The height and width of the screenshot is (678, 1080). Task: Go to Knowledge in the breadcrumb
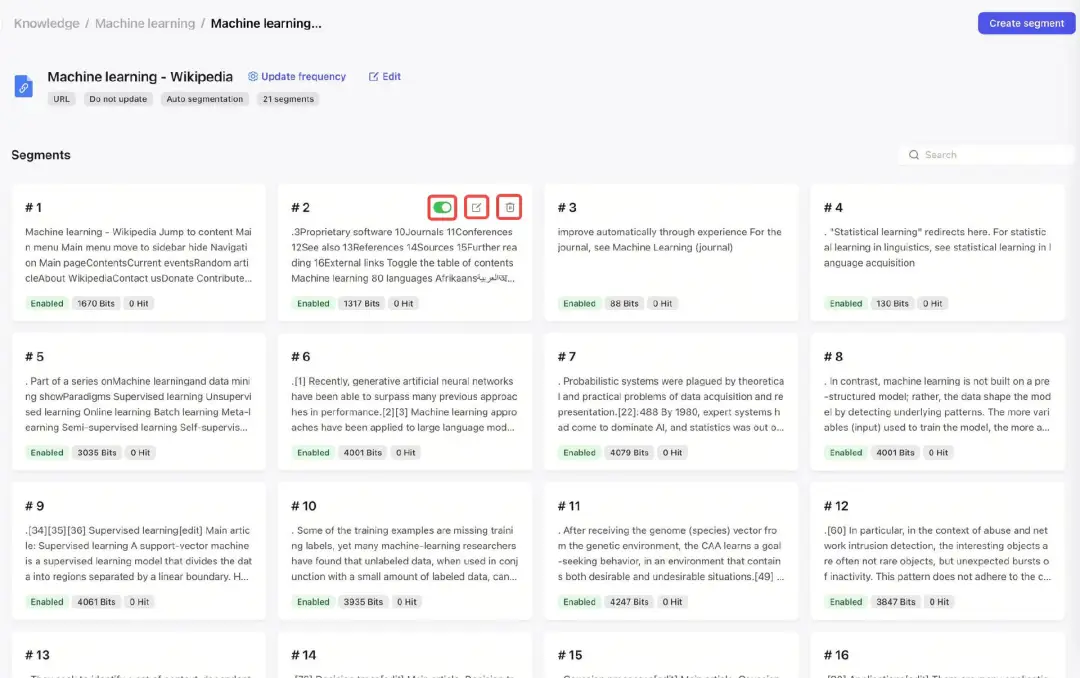[x=46, y=23]
